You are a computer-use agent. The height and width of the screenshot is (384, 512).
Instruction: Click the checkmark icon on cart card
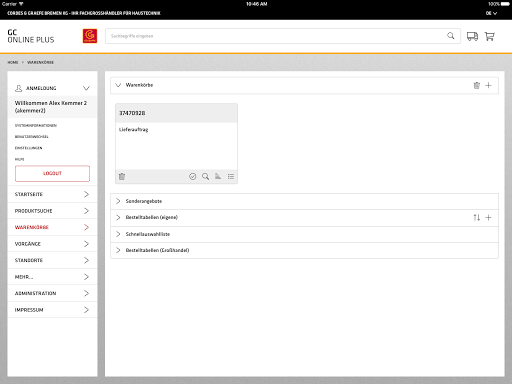pyautogui.click(x=193, y=176)
